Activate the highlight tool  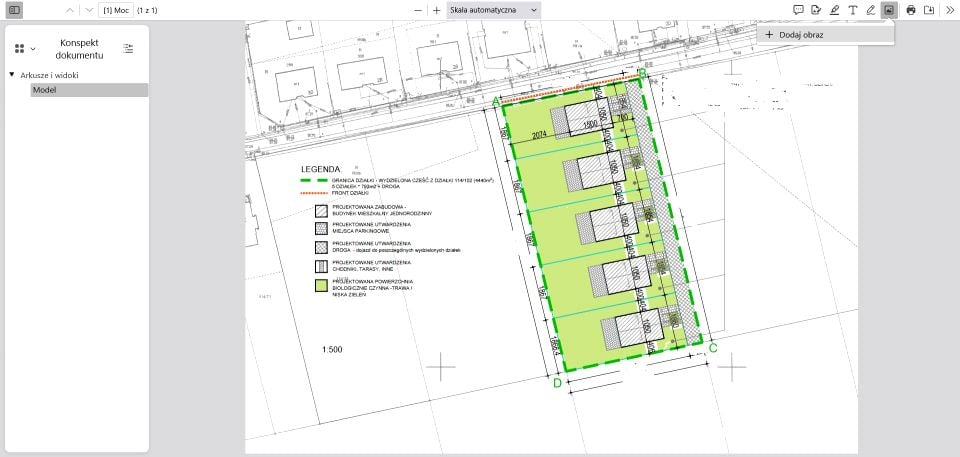tap(834, 10)
